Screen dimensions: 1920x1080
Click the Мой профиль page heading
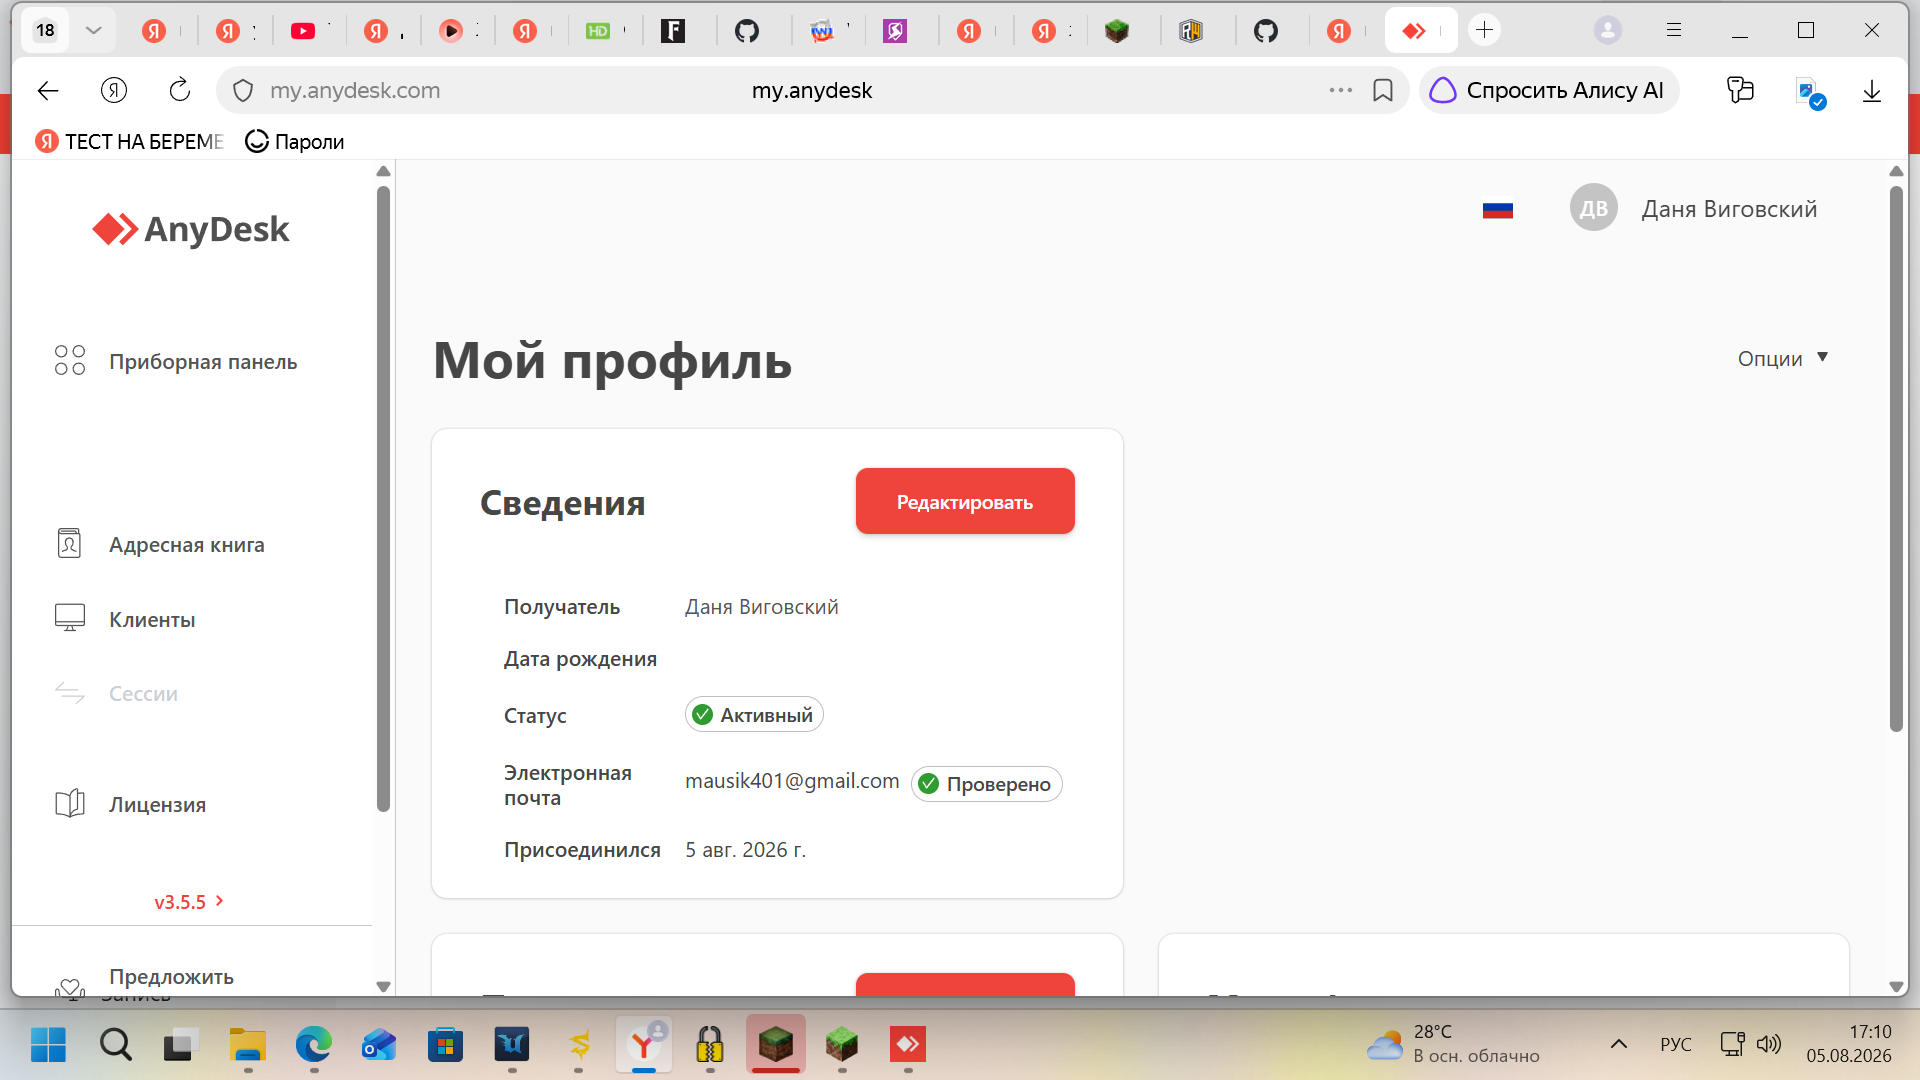[x=612, y=361]
